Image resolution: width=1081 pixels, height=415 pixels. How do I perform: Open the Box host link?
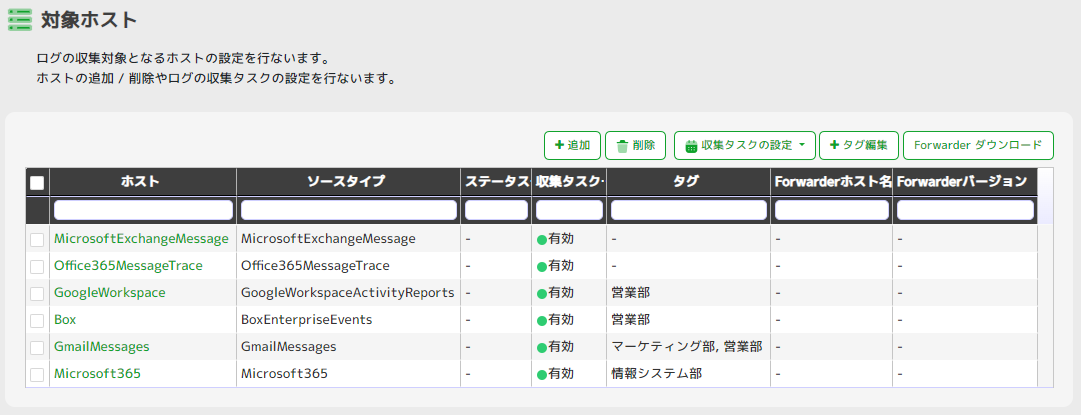click(x=65, y=320)
